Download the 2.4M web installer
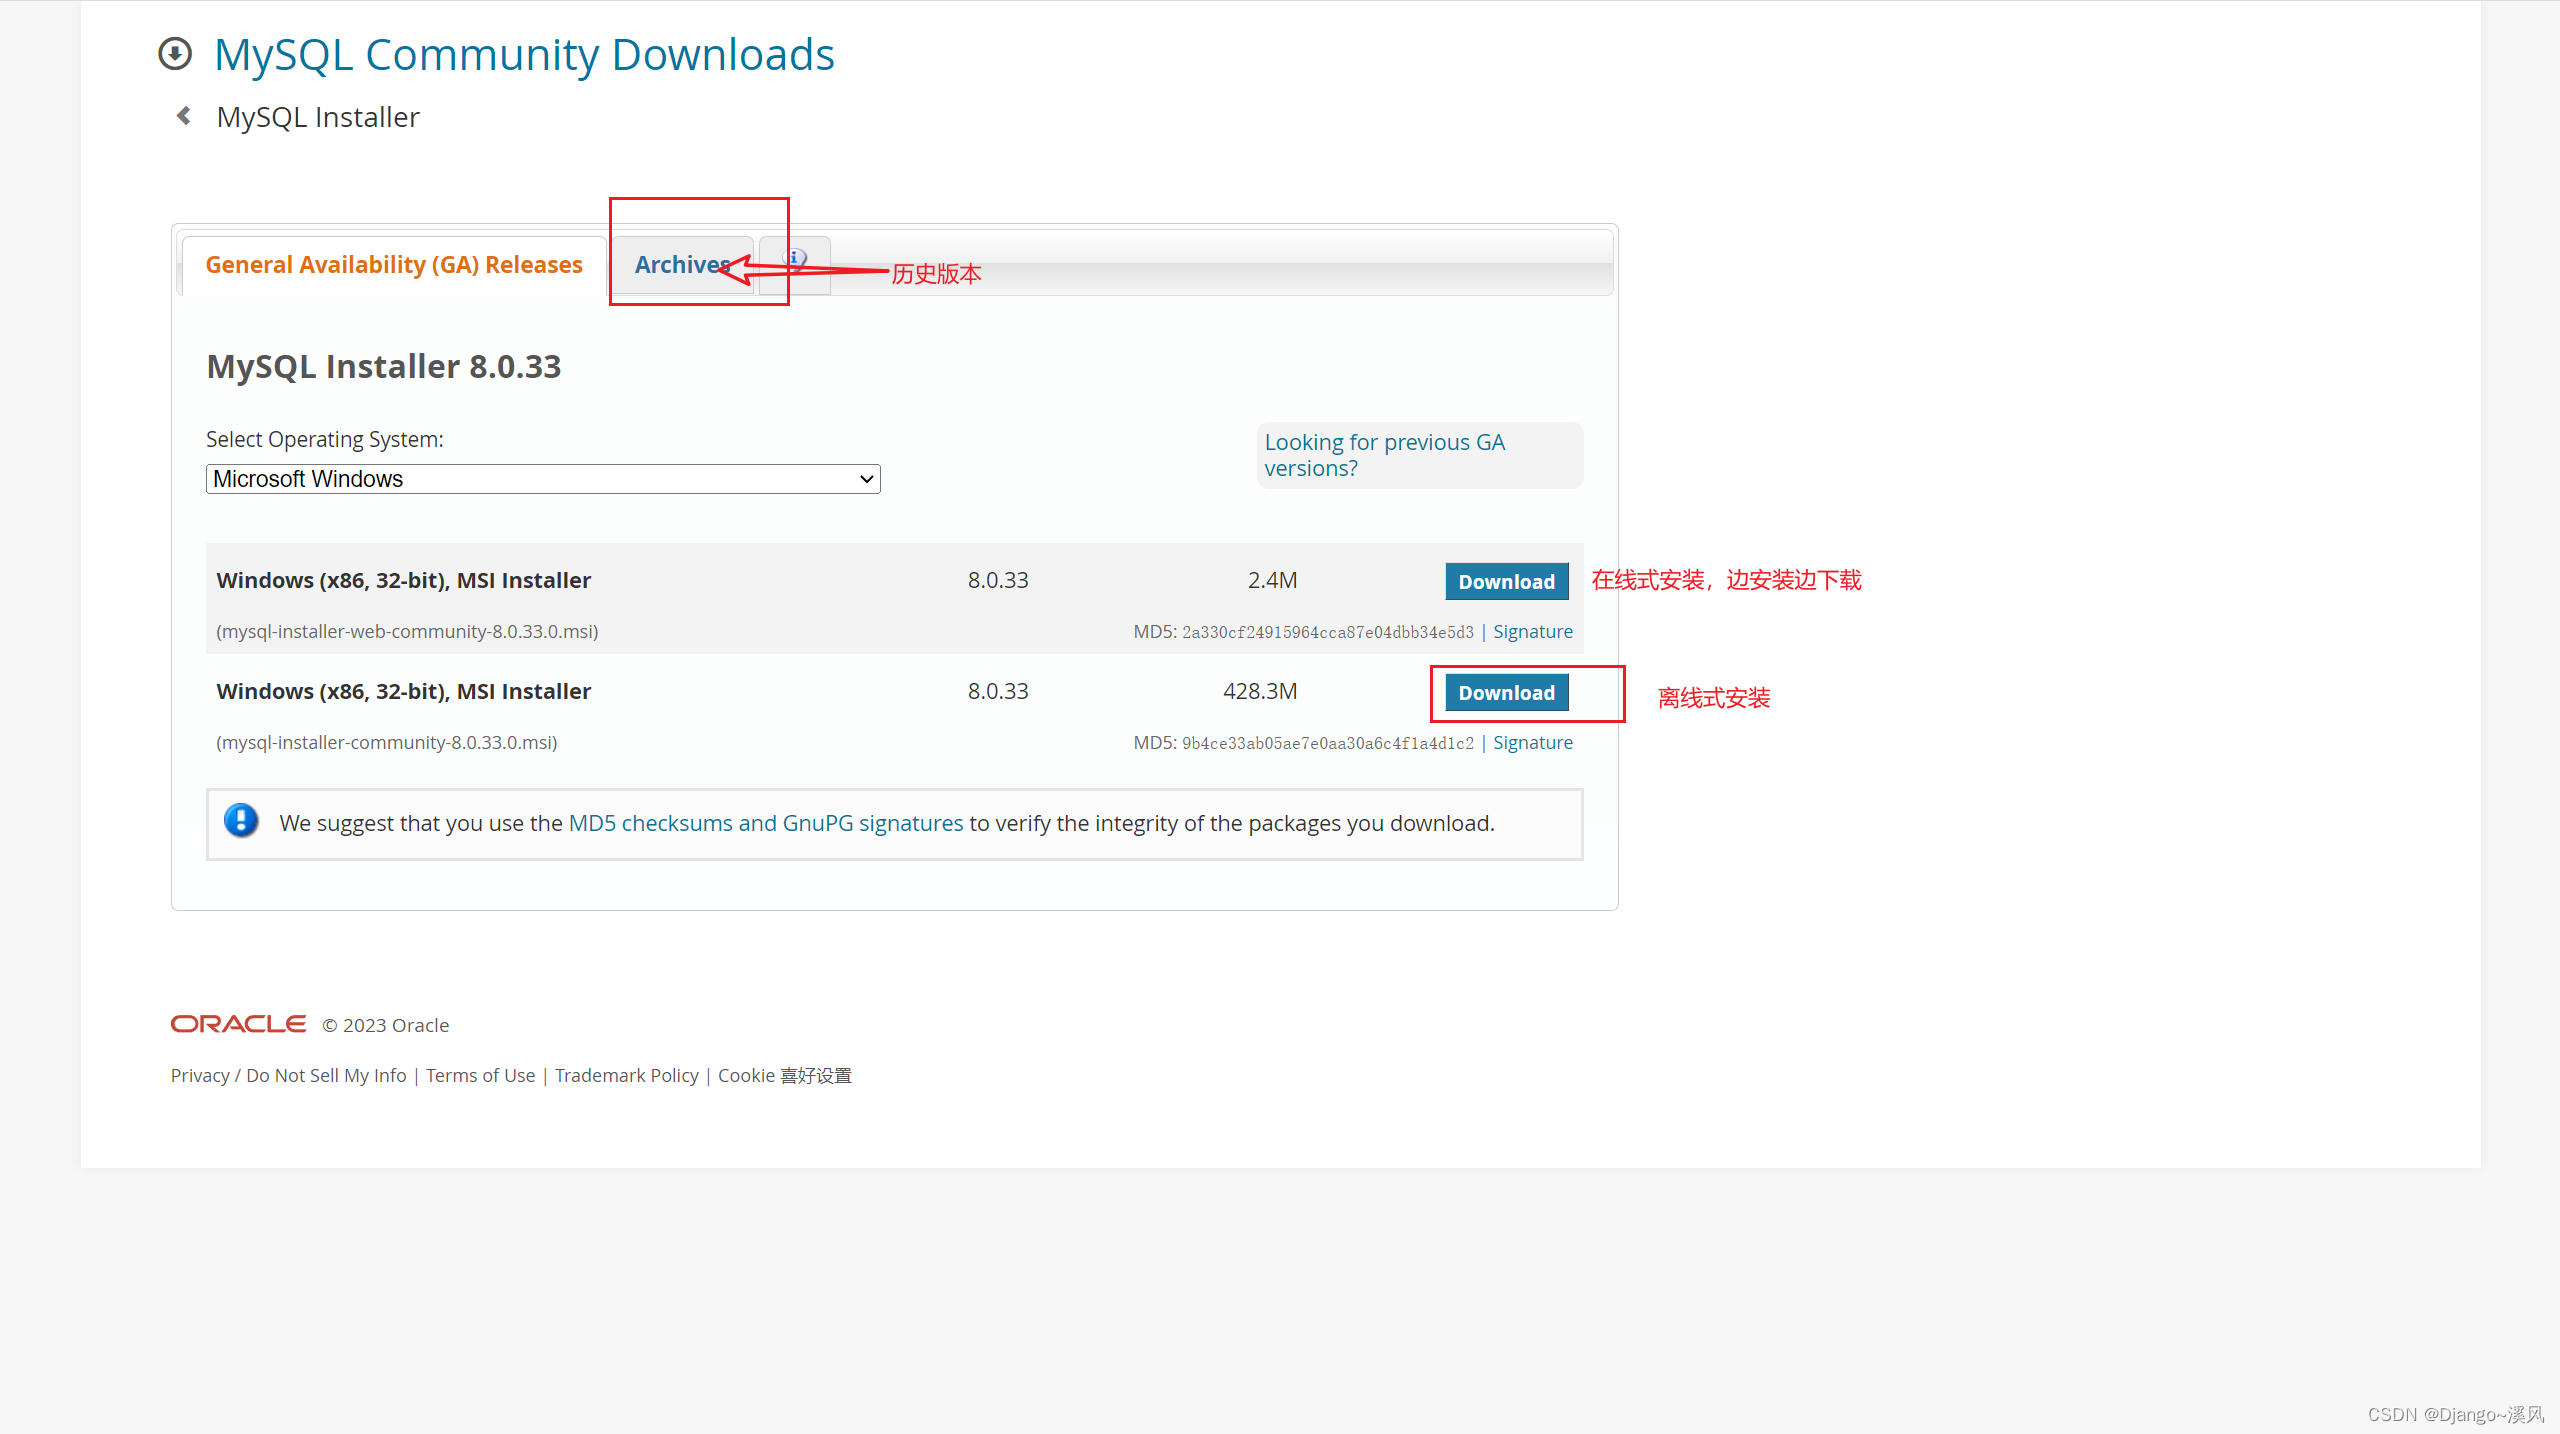2560x1434 pixels. [1506, 581]
